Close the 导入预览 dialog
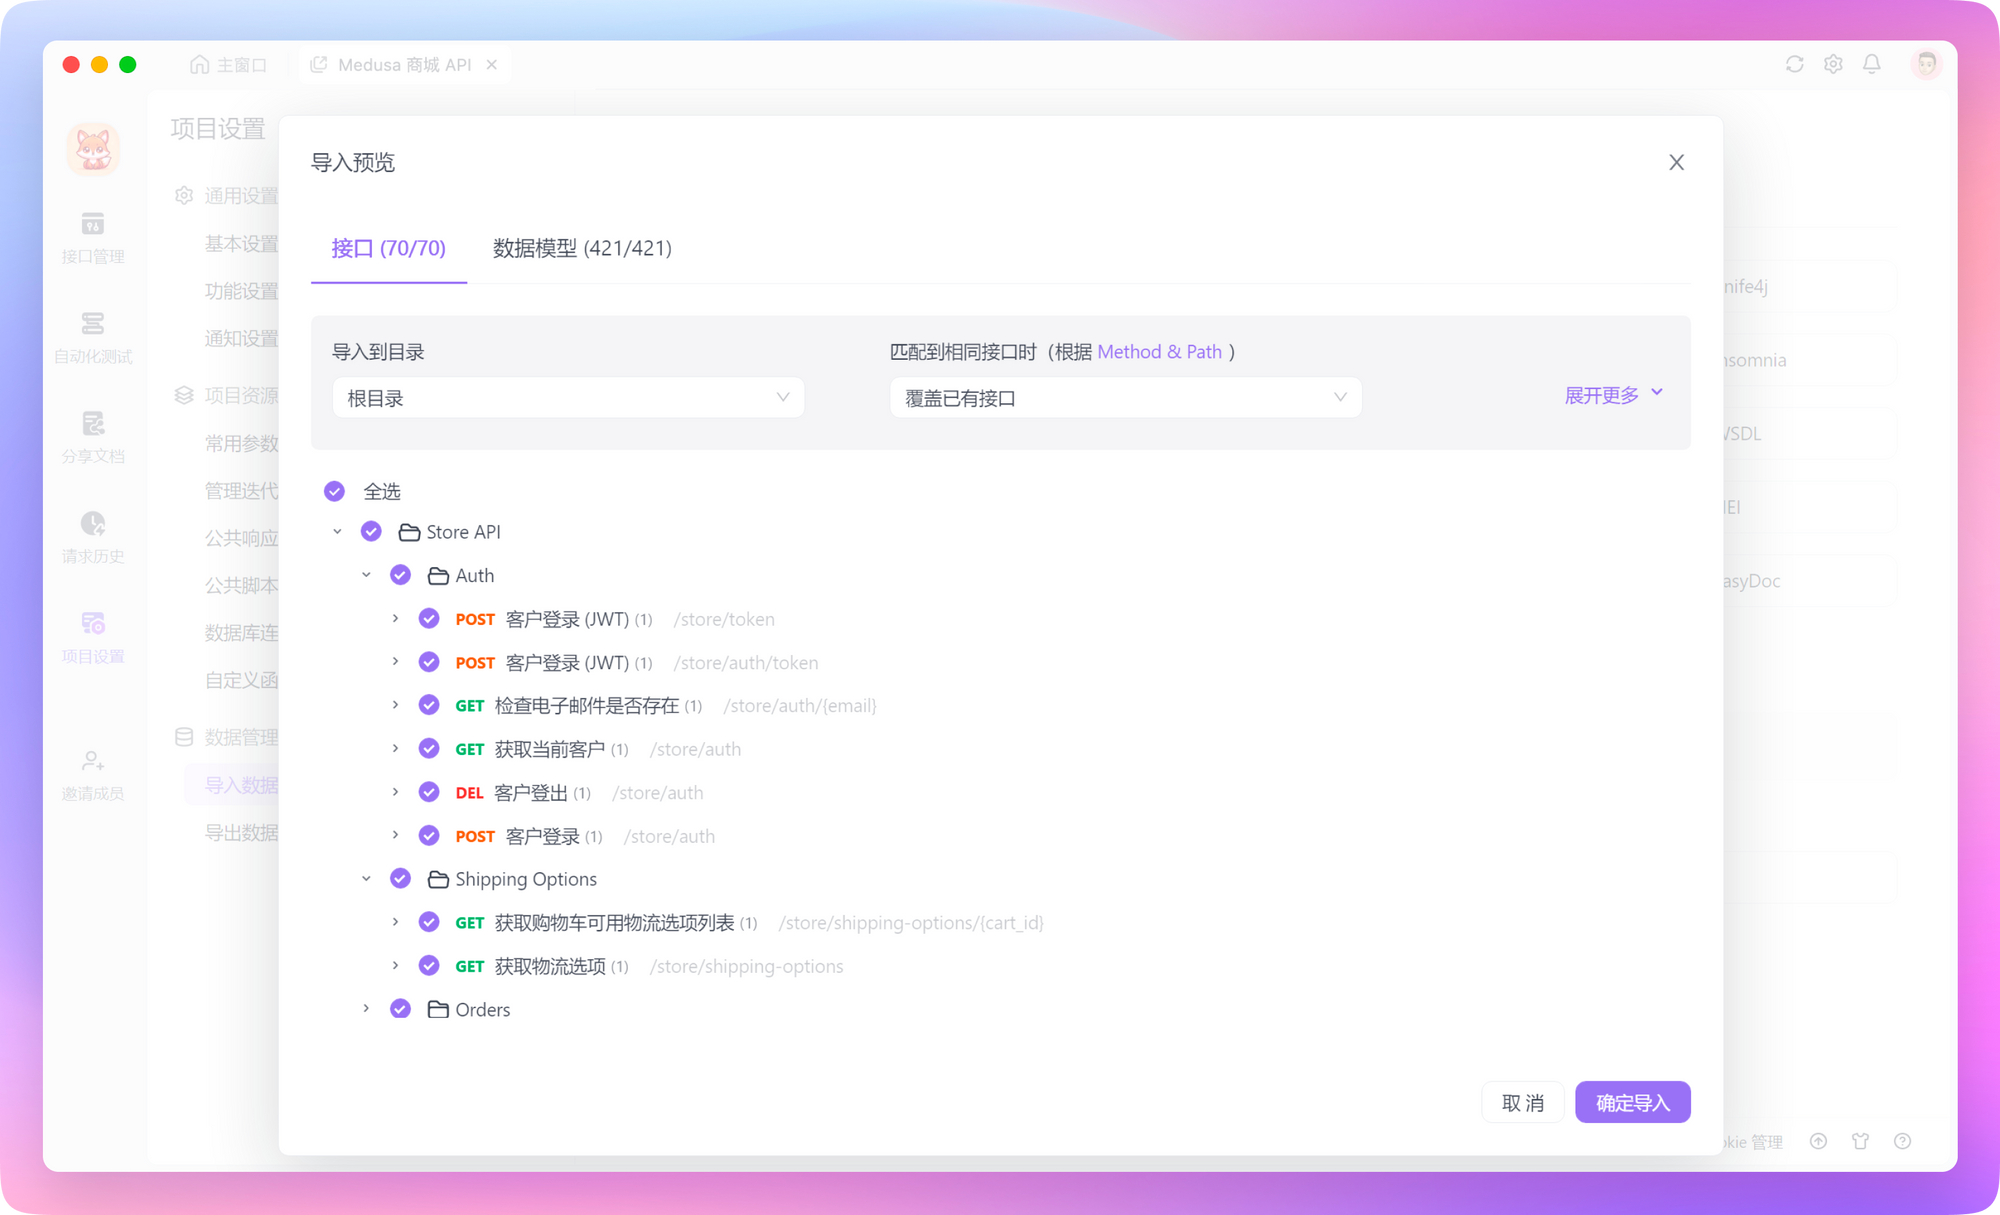The image size is (2000, 1215). [x=1677, y=162]
